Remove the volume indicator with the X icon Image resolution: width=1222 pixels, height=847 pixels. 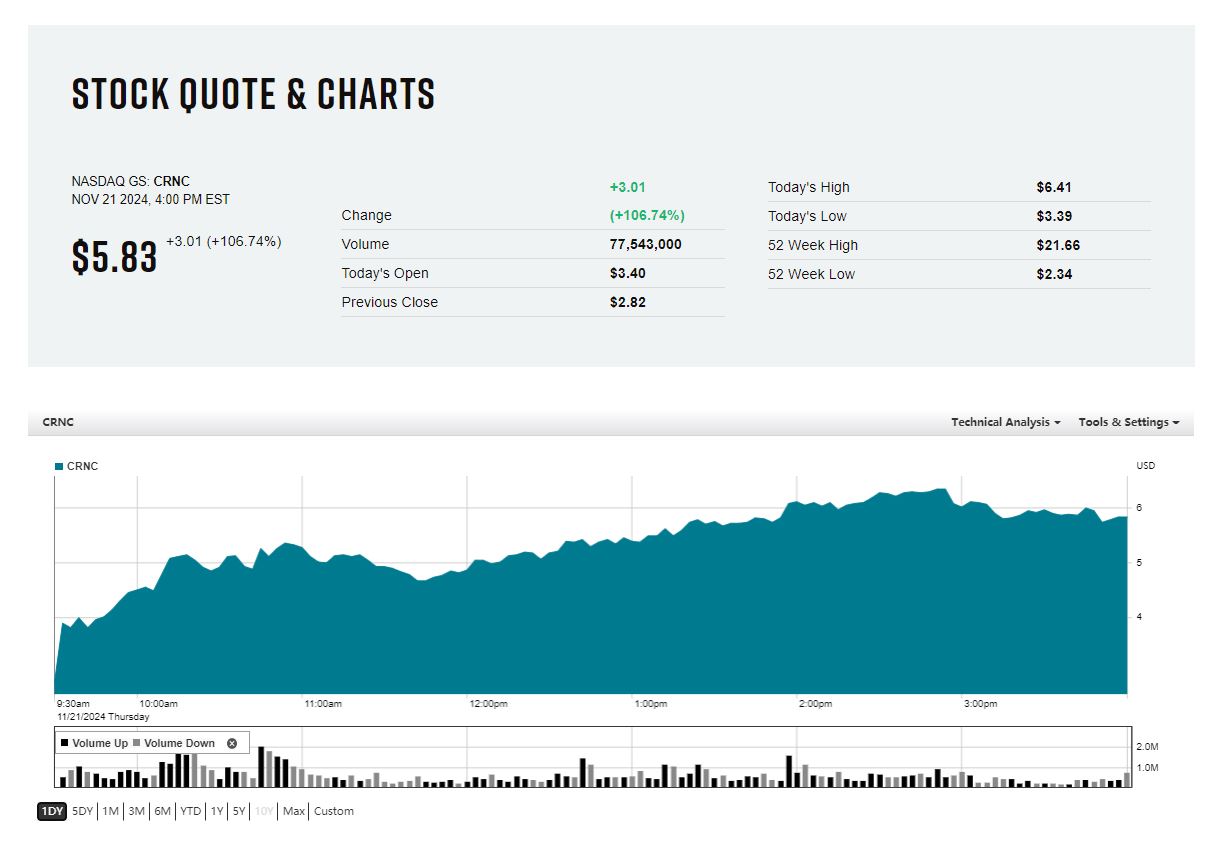pyautogui.click(x=232, y=743)
